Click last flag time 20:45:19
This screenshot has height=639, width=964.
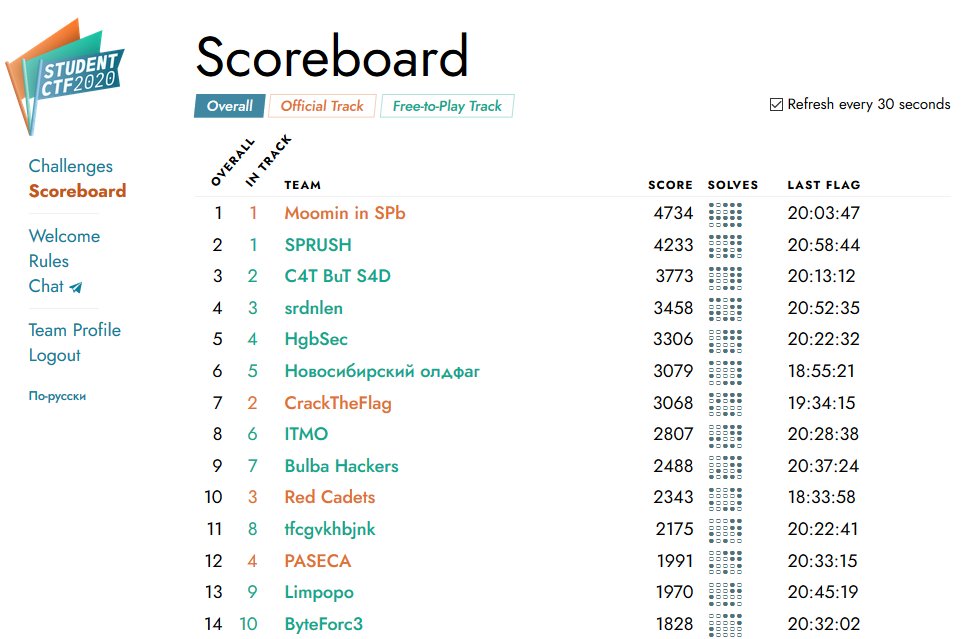(x=823, y=592)
